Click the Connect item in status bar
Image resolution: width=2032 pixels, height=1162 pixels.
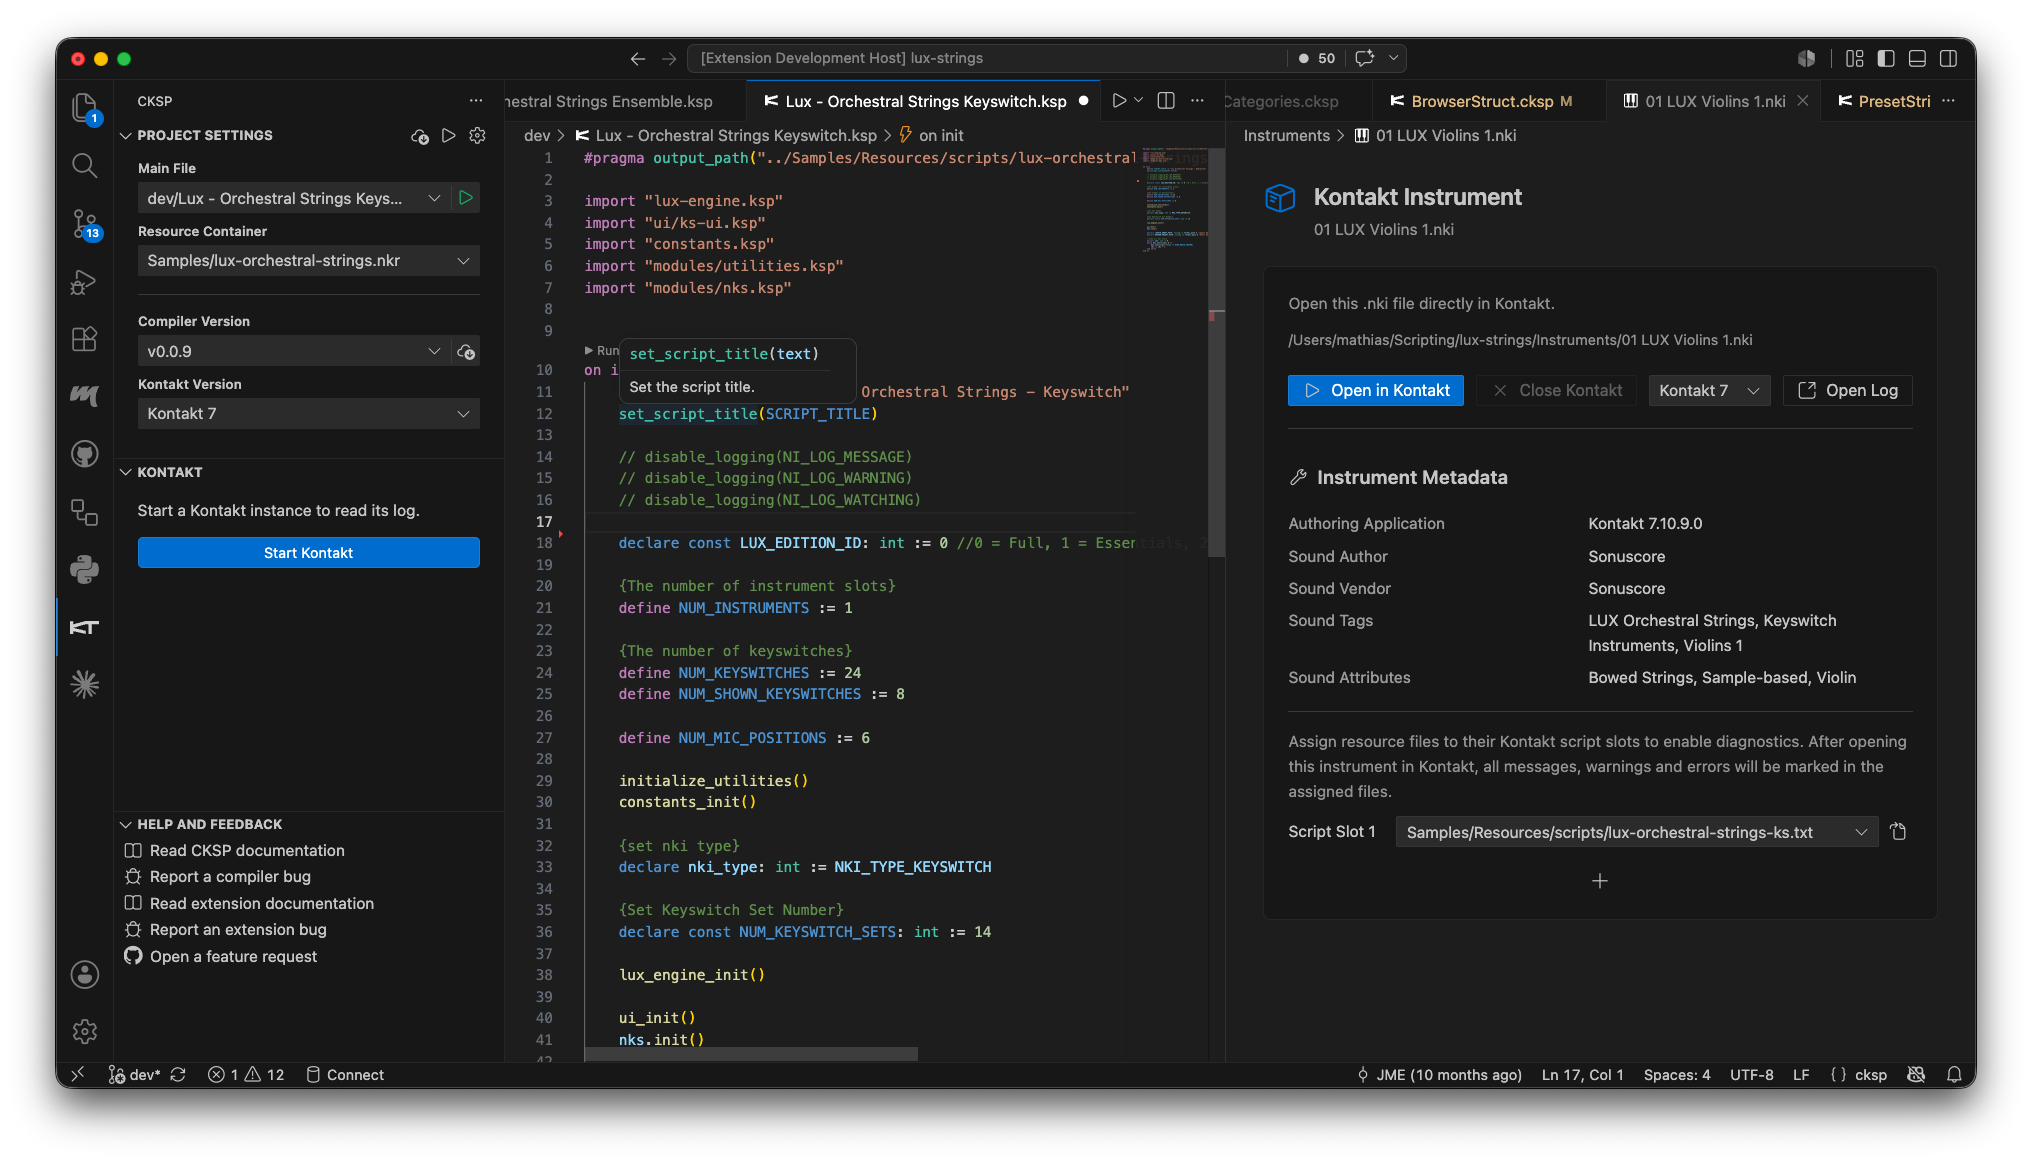[345, 1075]
